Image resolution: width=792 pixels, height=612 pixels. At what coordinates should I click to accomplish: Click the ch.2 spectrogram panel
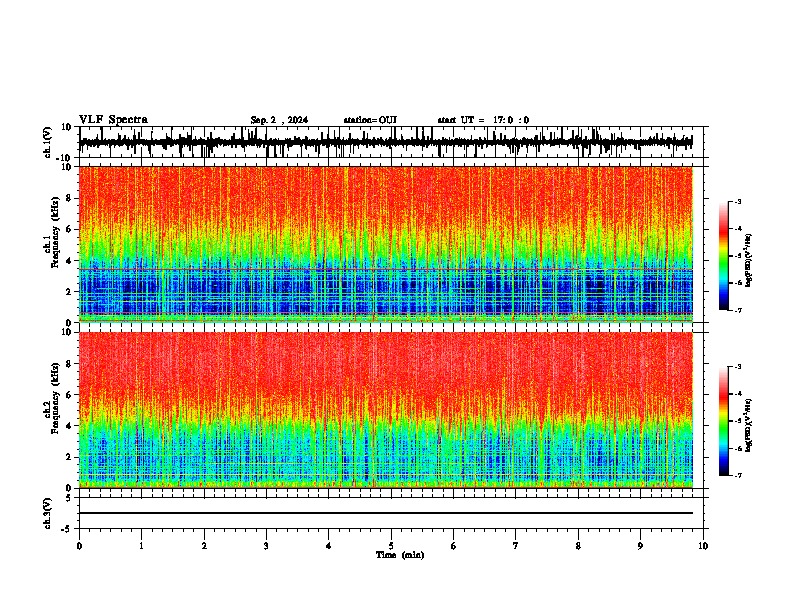(x=386, y=410)
